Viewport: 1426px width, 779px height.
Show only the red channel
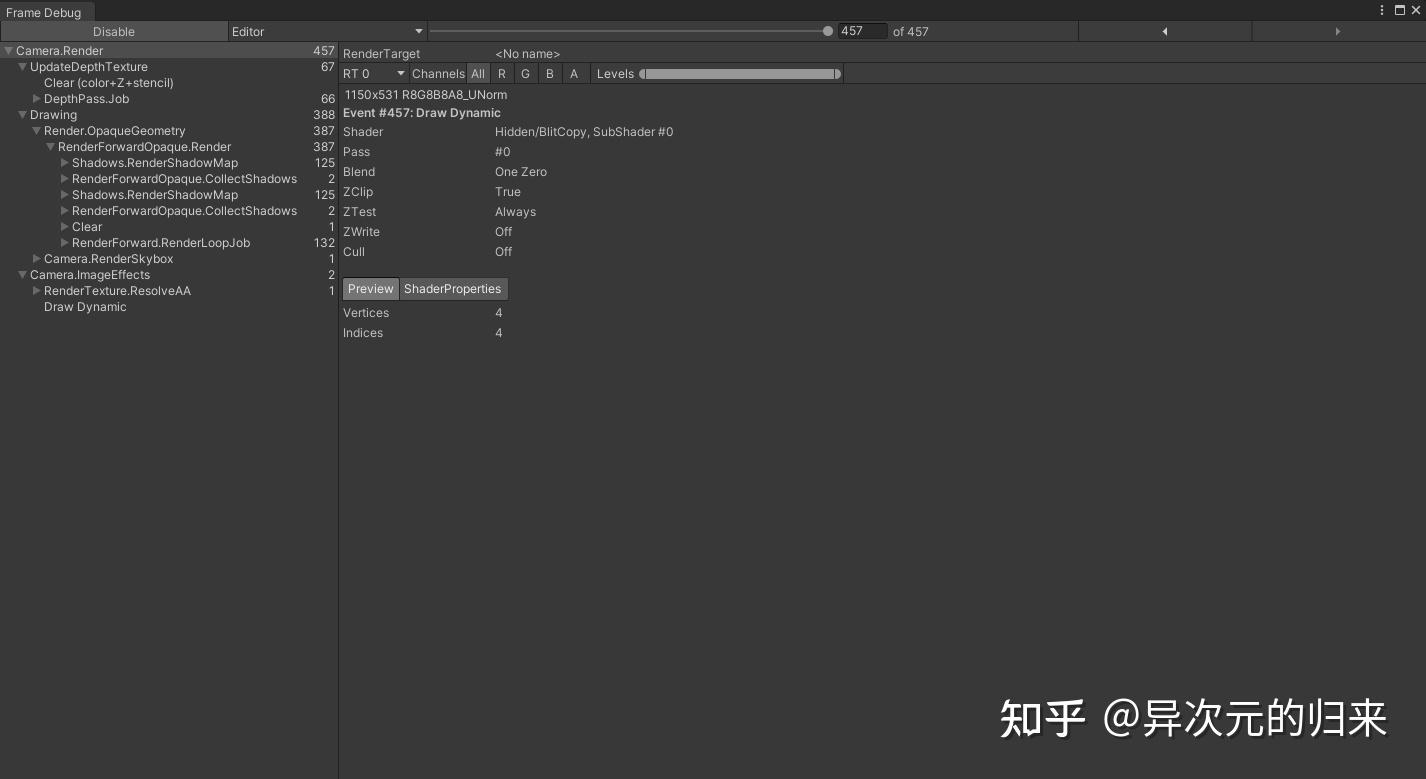[502, 73]
